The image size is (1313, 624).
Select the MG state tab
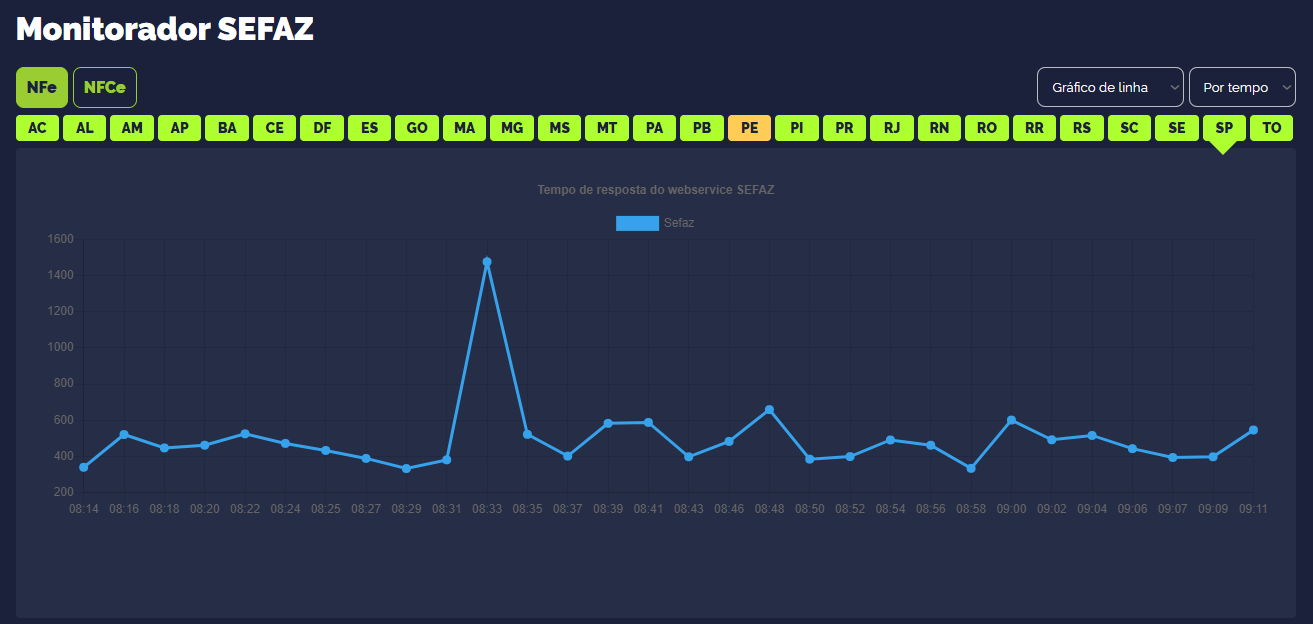point(512,128)
